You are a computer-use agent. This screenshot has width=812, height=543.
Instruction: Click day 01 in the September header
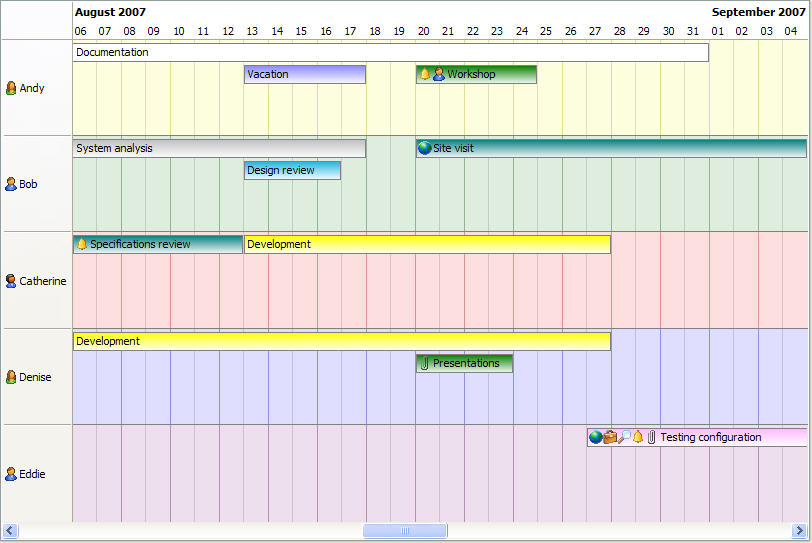[717, 31]
